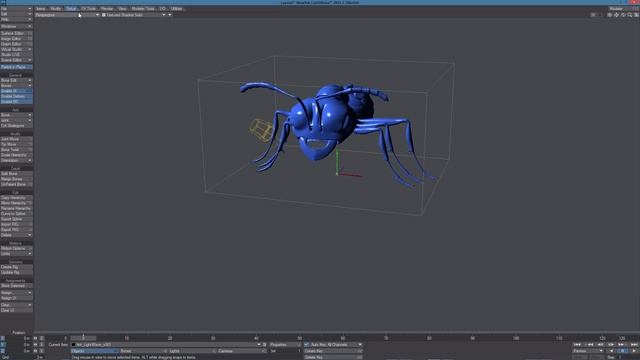Image resolution: width=640 pixels, height=360 pixels.
Task: Click the maximize viewport icon
Action: (636, 15)
